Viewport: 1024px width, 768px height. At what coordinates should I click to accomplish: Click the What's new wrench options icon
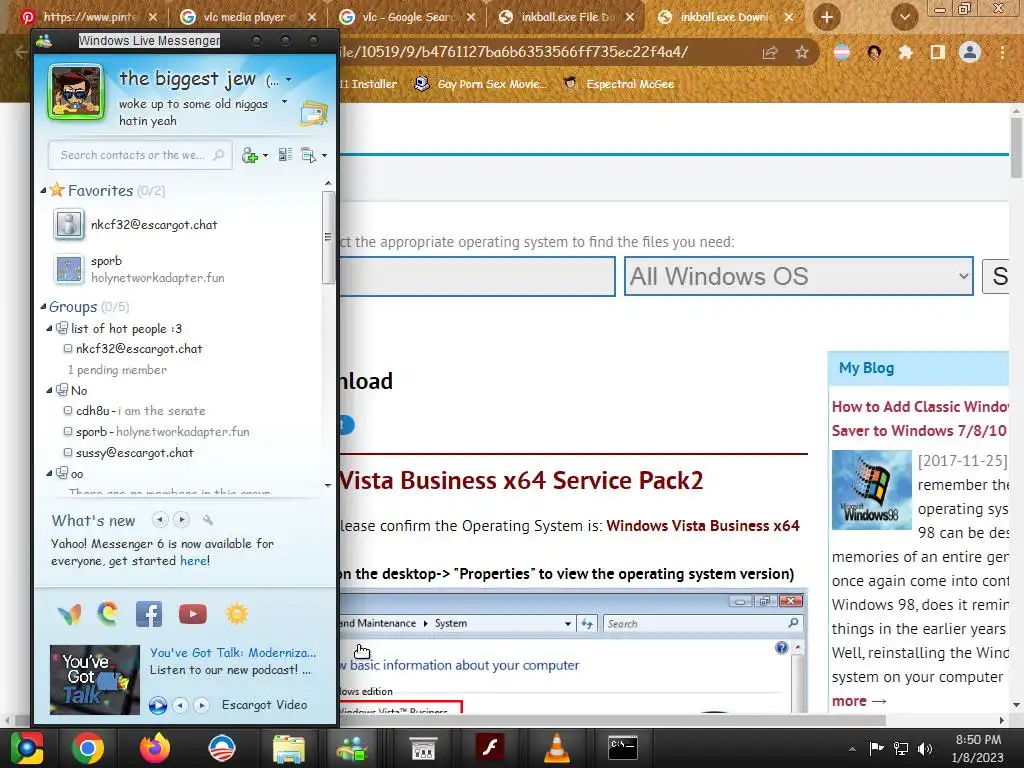point(208,520)
